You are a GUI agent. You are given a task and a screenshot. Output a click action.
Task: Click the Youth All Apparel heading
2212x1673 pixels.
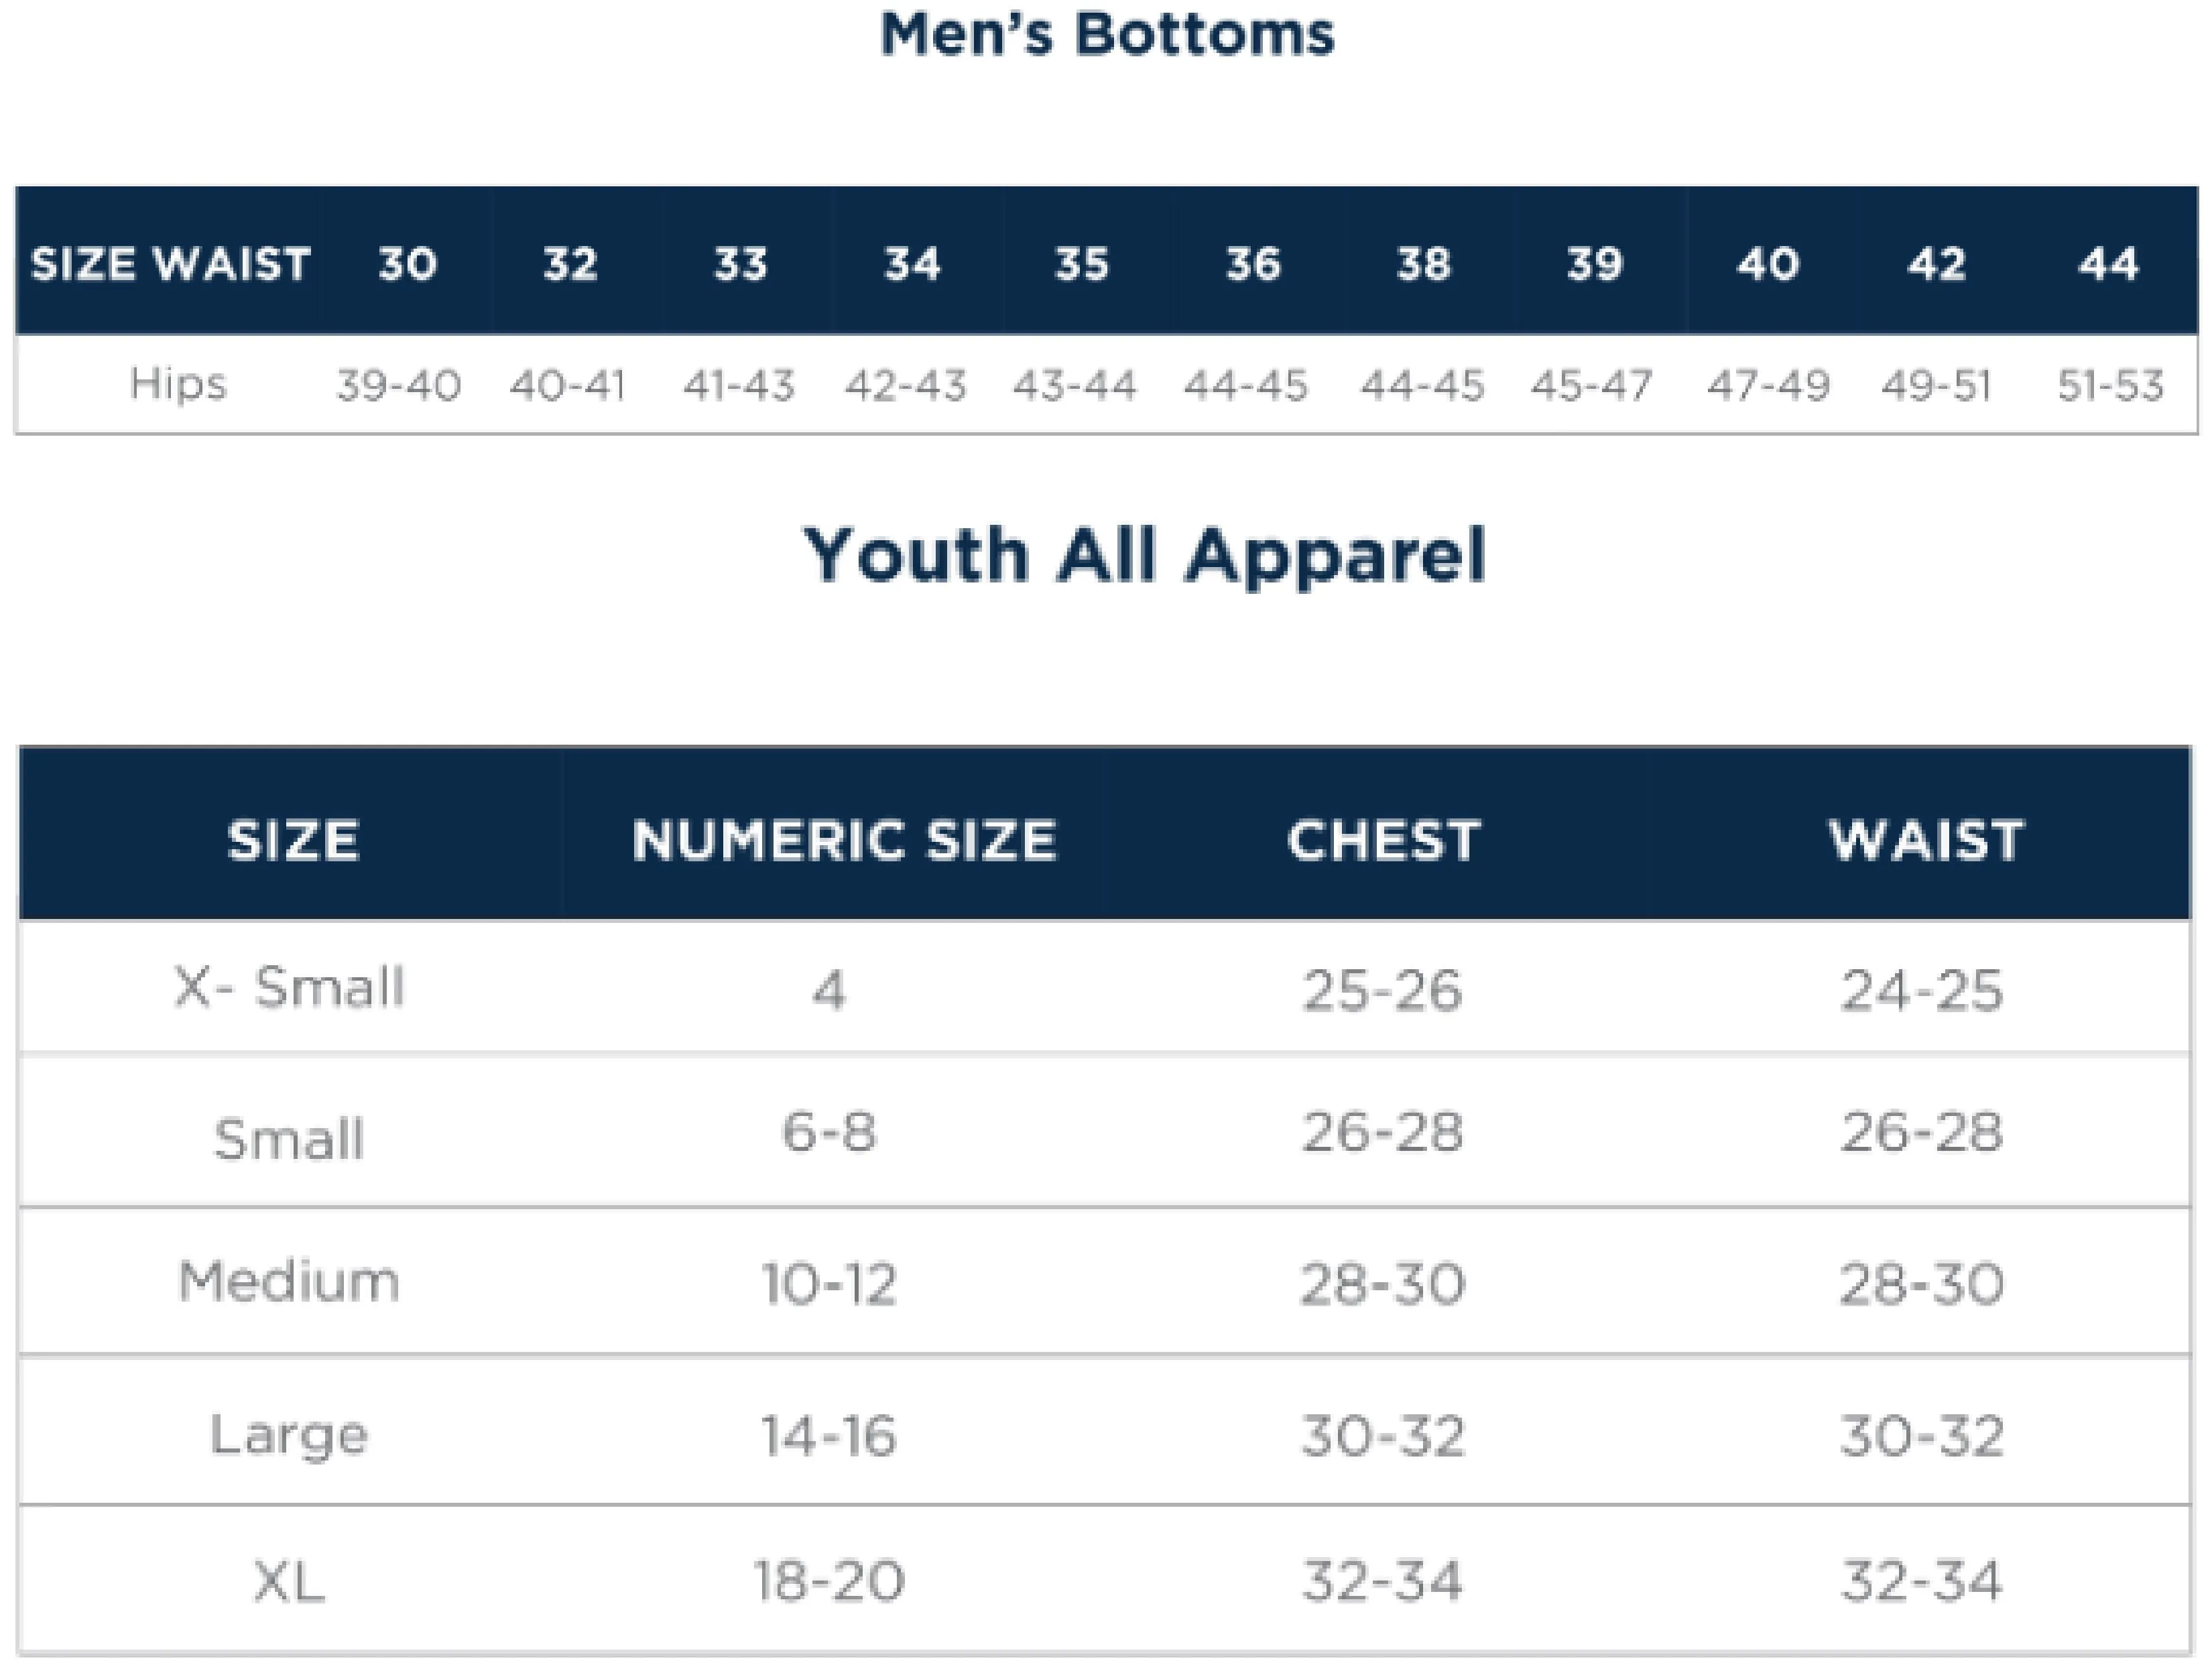[1145, 556]
